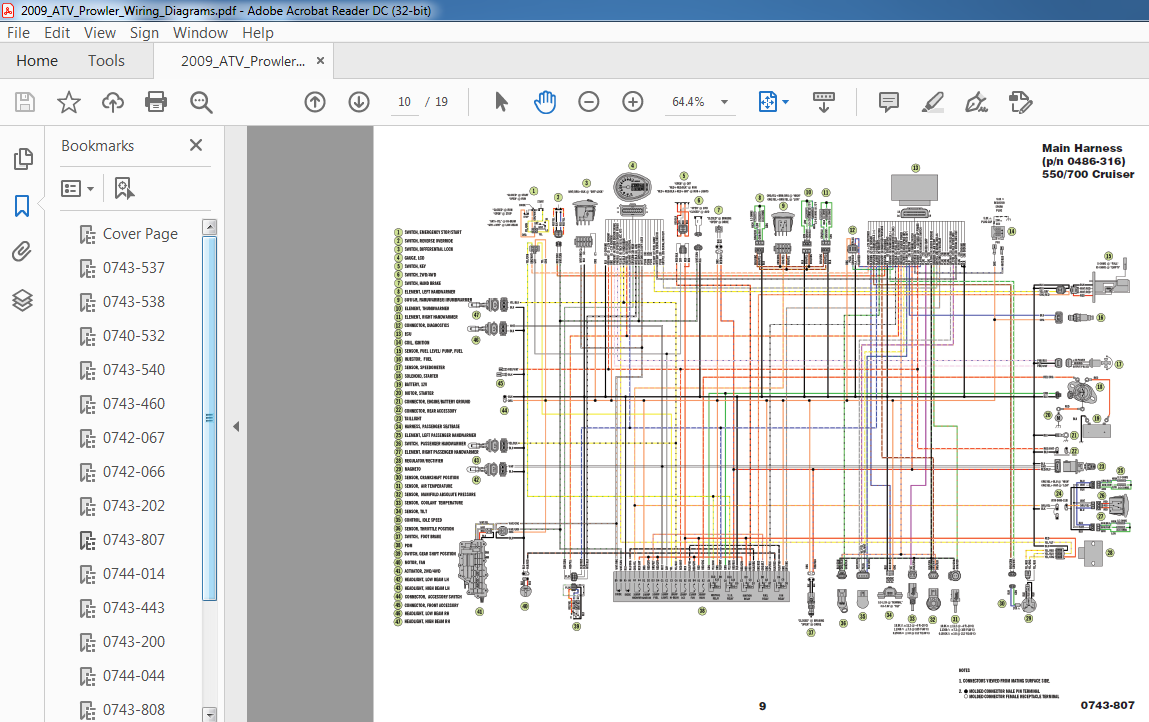This screenshot has width=1149, height=722.
Task: Close the 2009_ATV_Prowler document tab
Action: click(320, 61)
